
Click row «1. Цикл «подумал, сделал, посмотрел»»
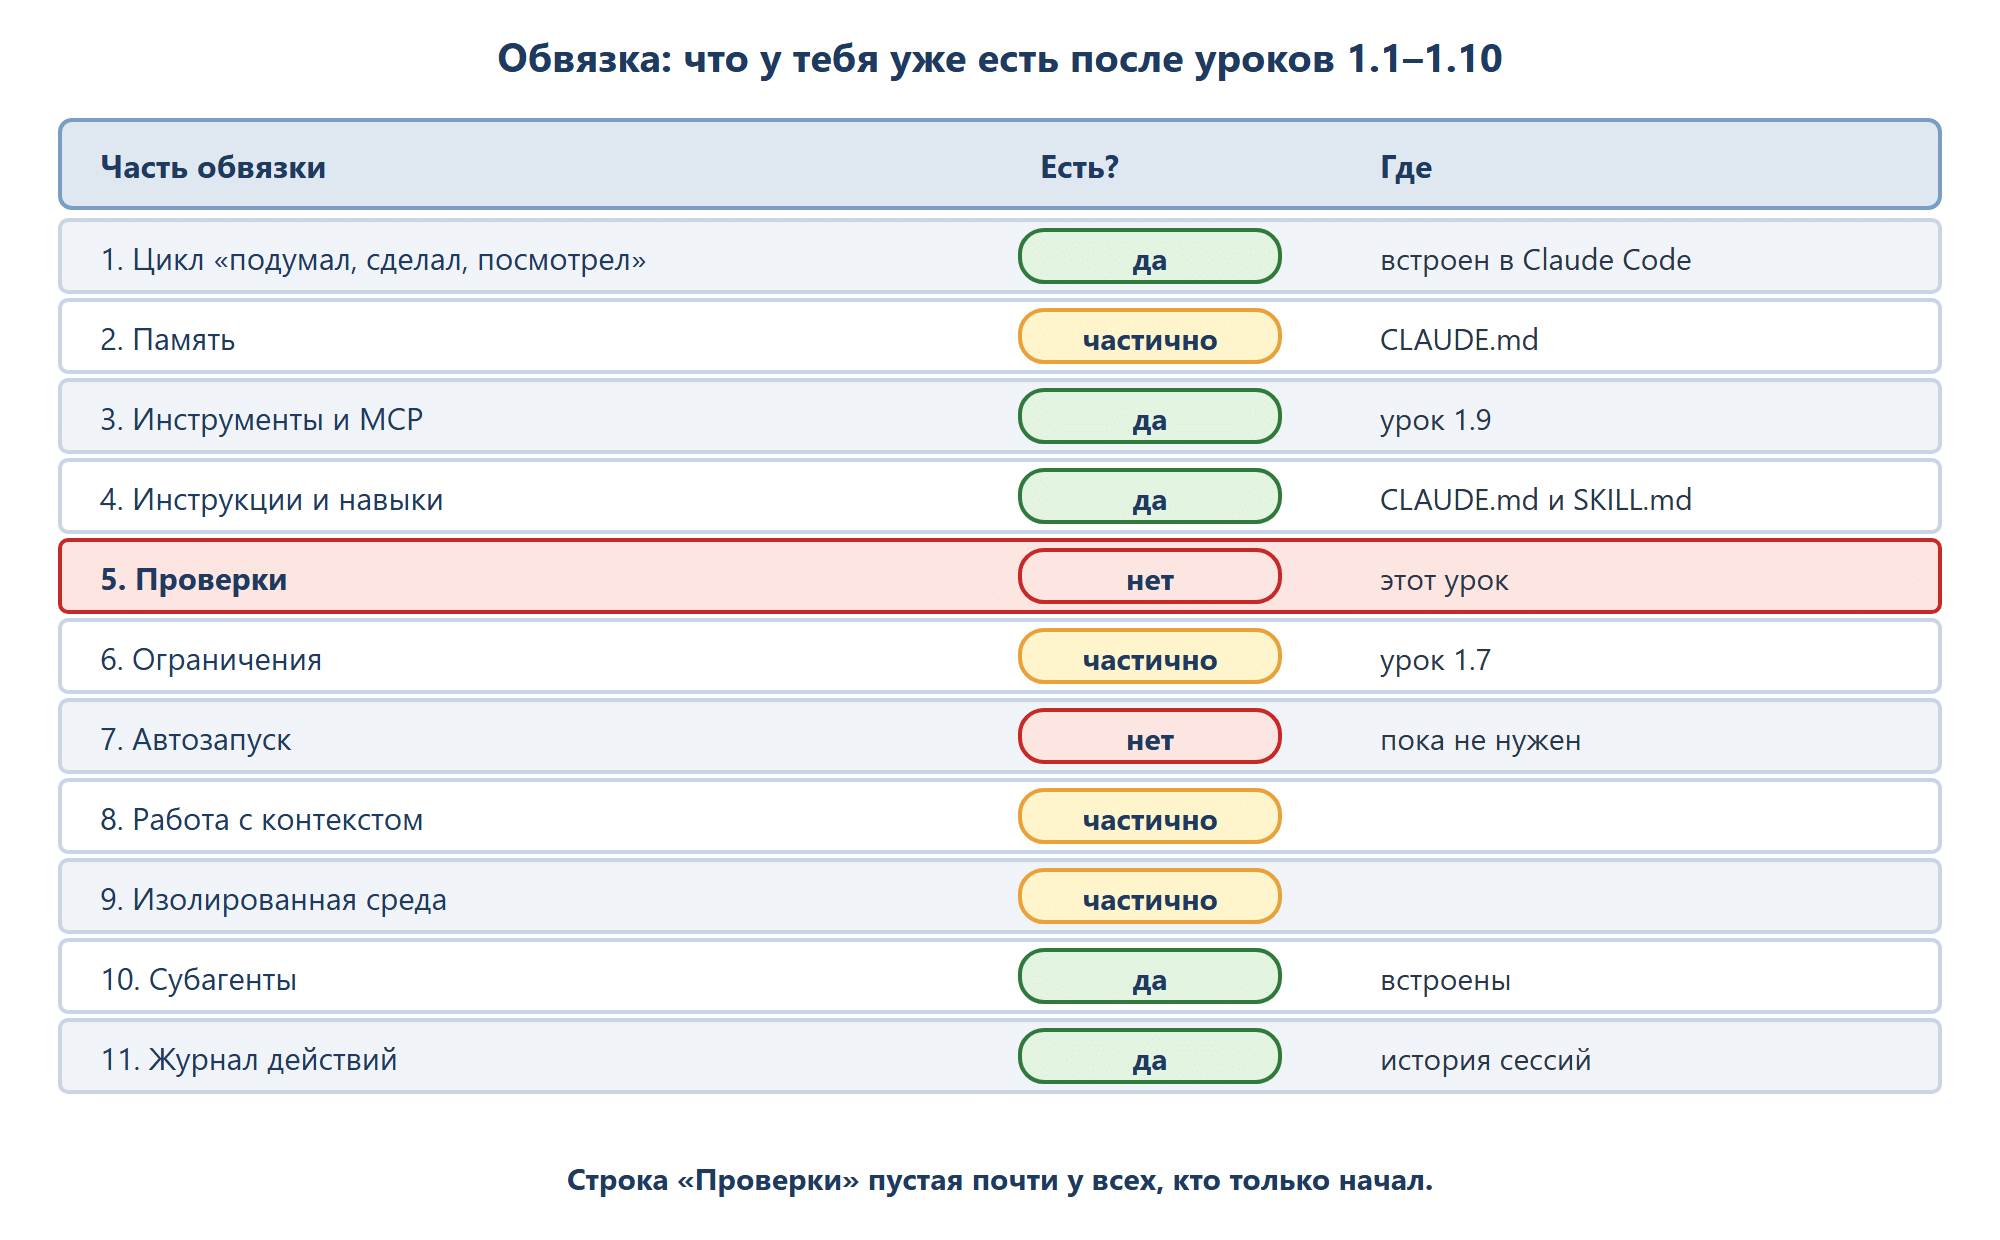1000,257
